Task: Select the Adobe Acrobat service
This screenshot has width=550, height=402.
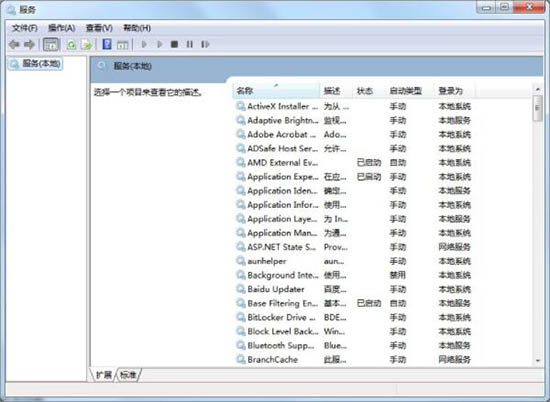Action: pyautogui.click(x=354, y=134)
